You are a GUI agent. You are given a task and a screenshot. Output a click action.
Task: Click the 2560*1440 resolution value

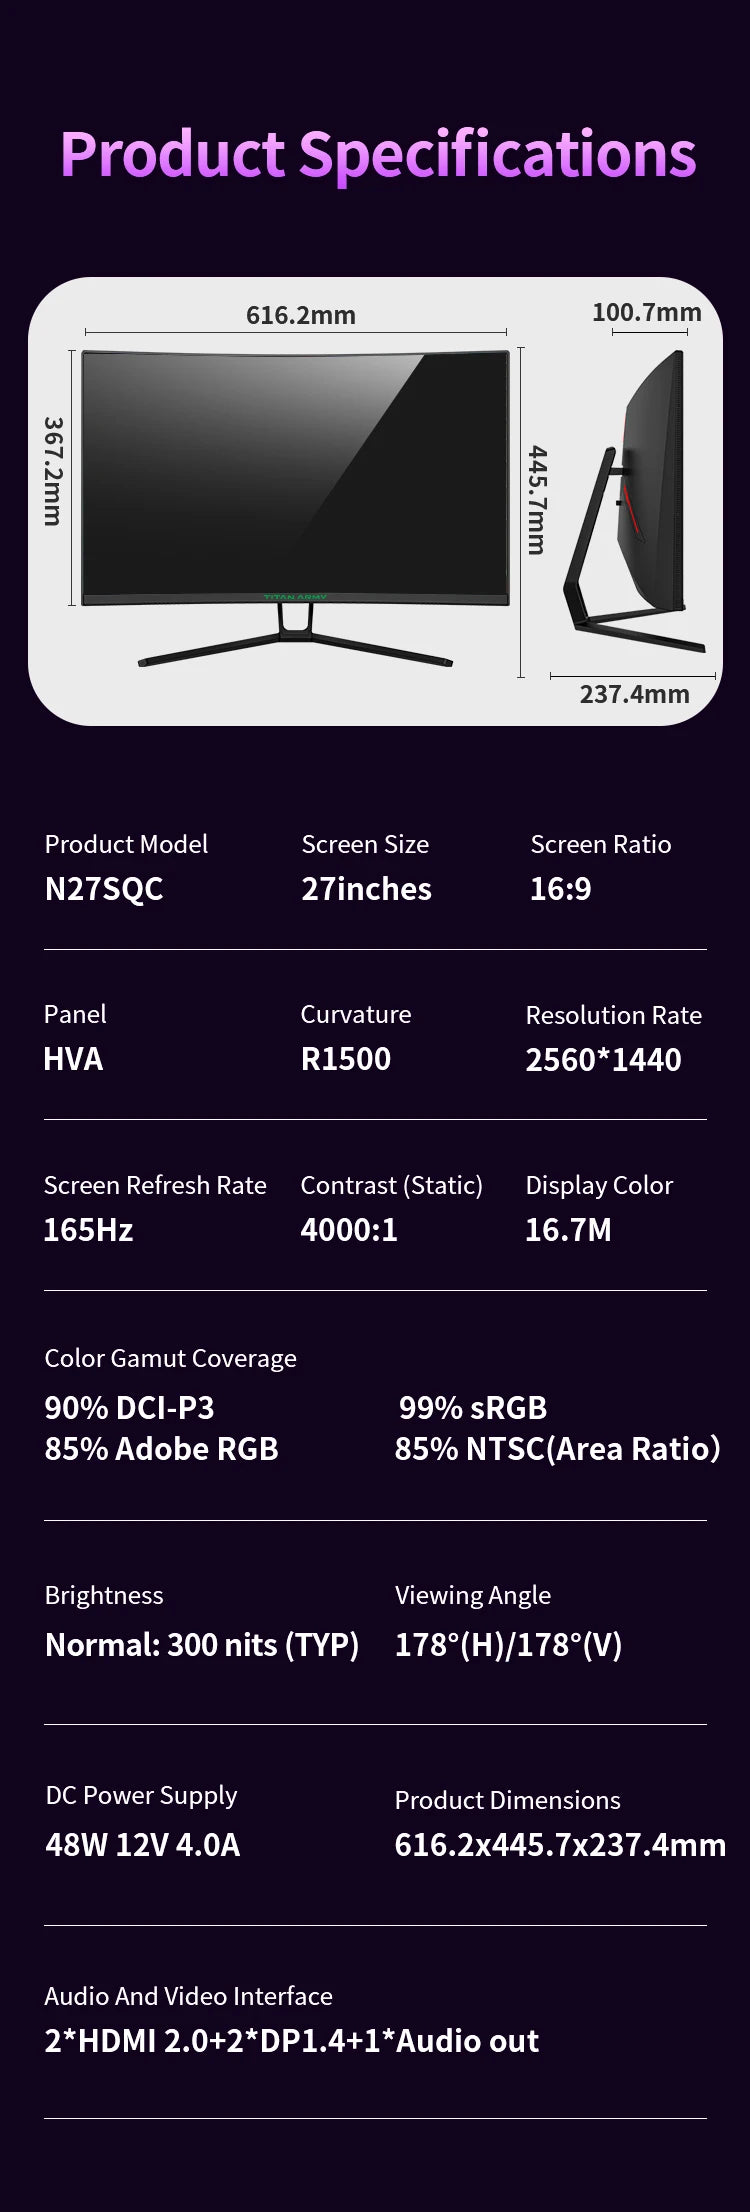click(x=603, y=1060)
